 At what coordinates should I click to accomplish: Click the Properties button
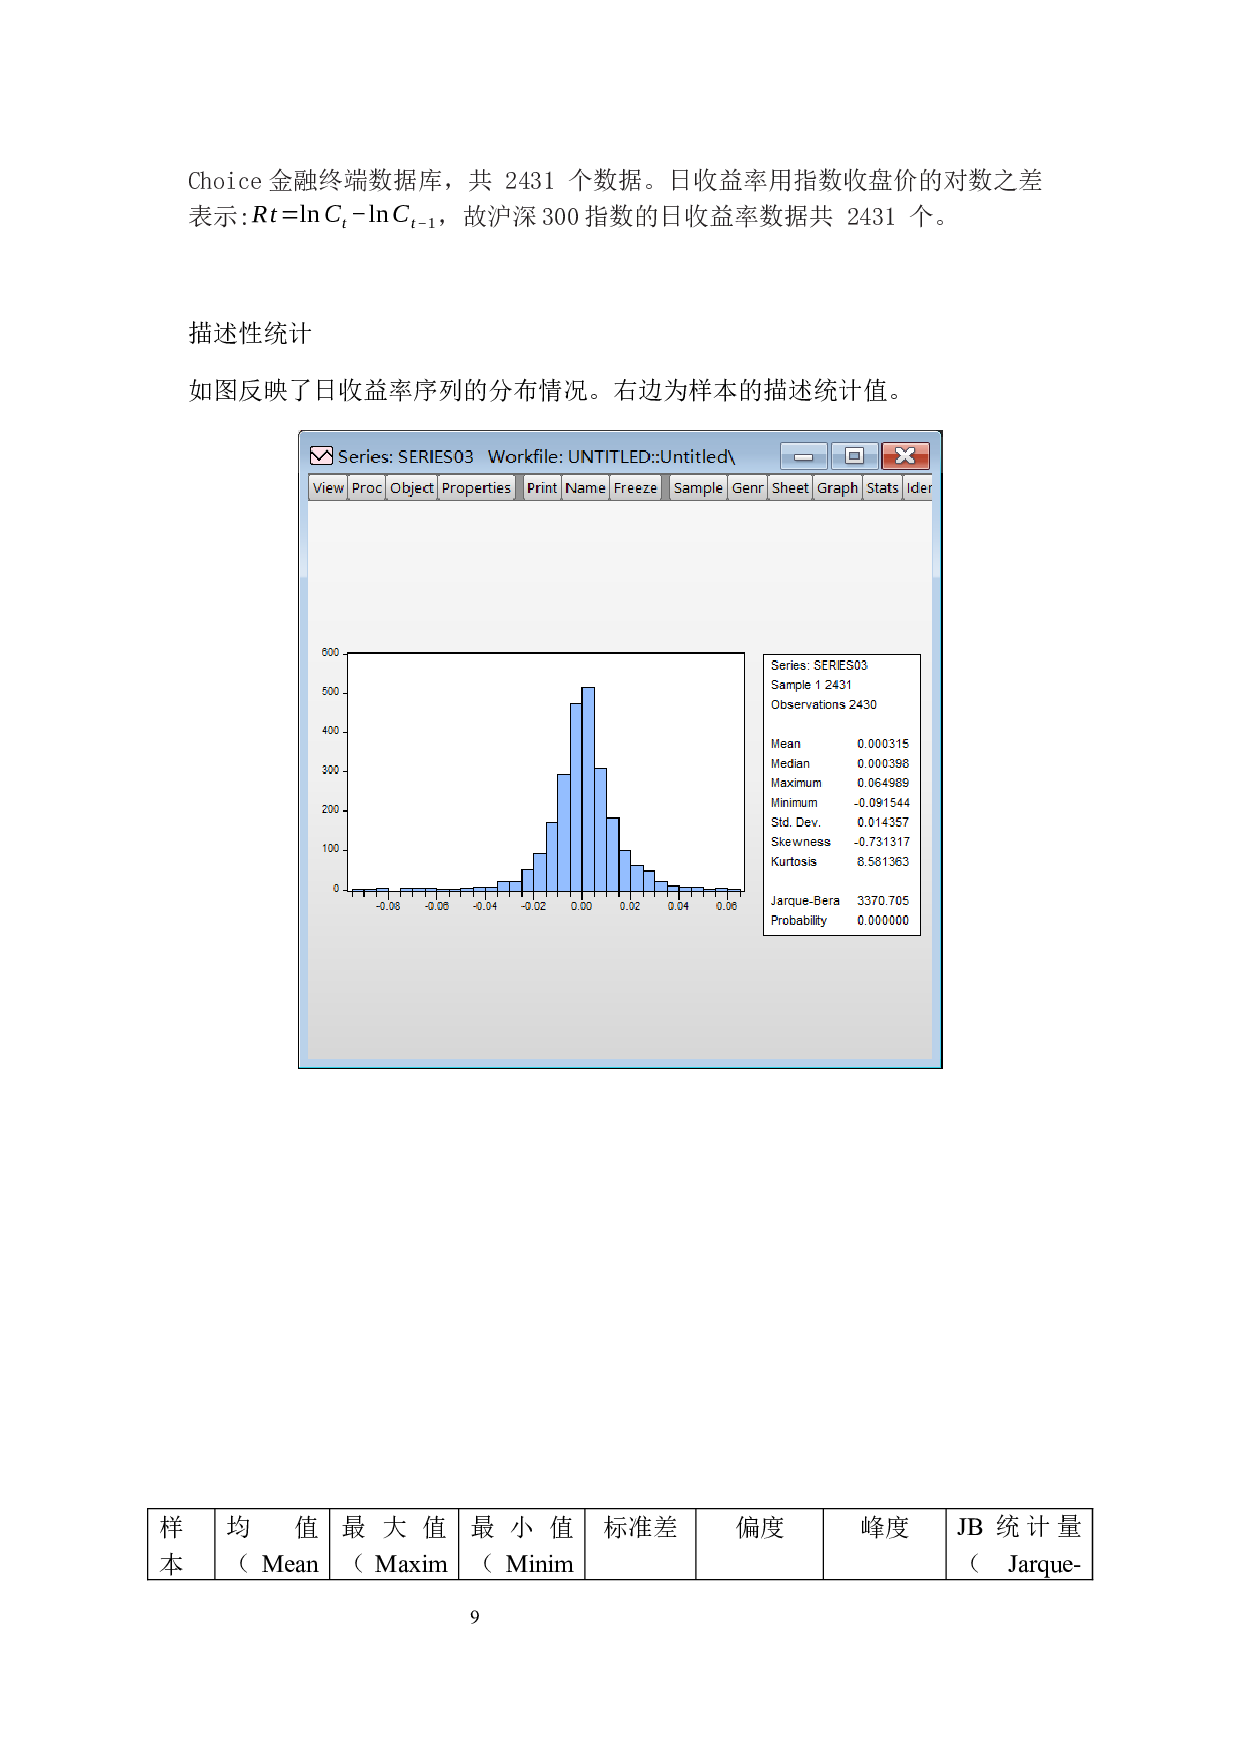click(x=476, y=488)
